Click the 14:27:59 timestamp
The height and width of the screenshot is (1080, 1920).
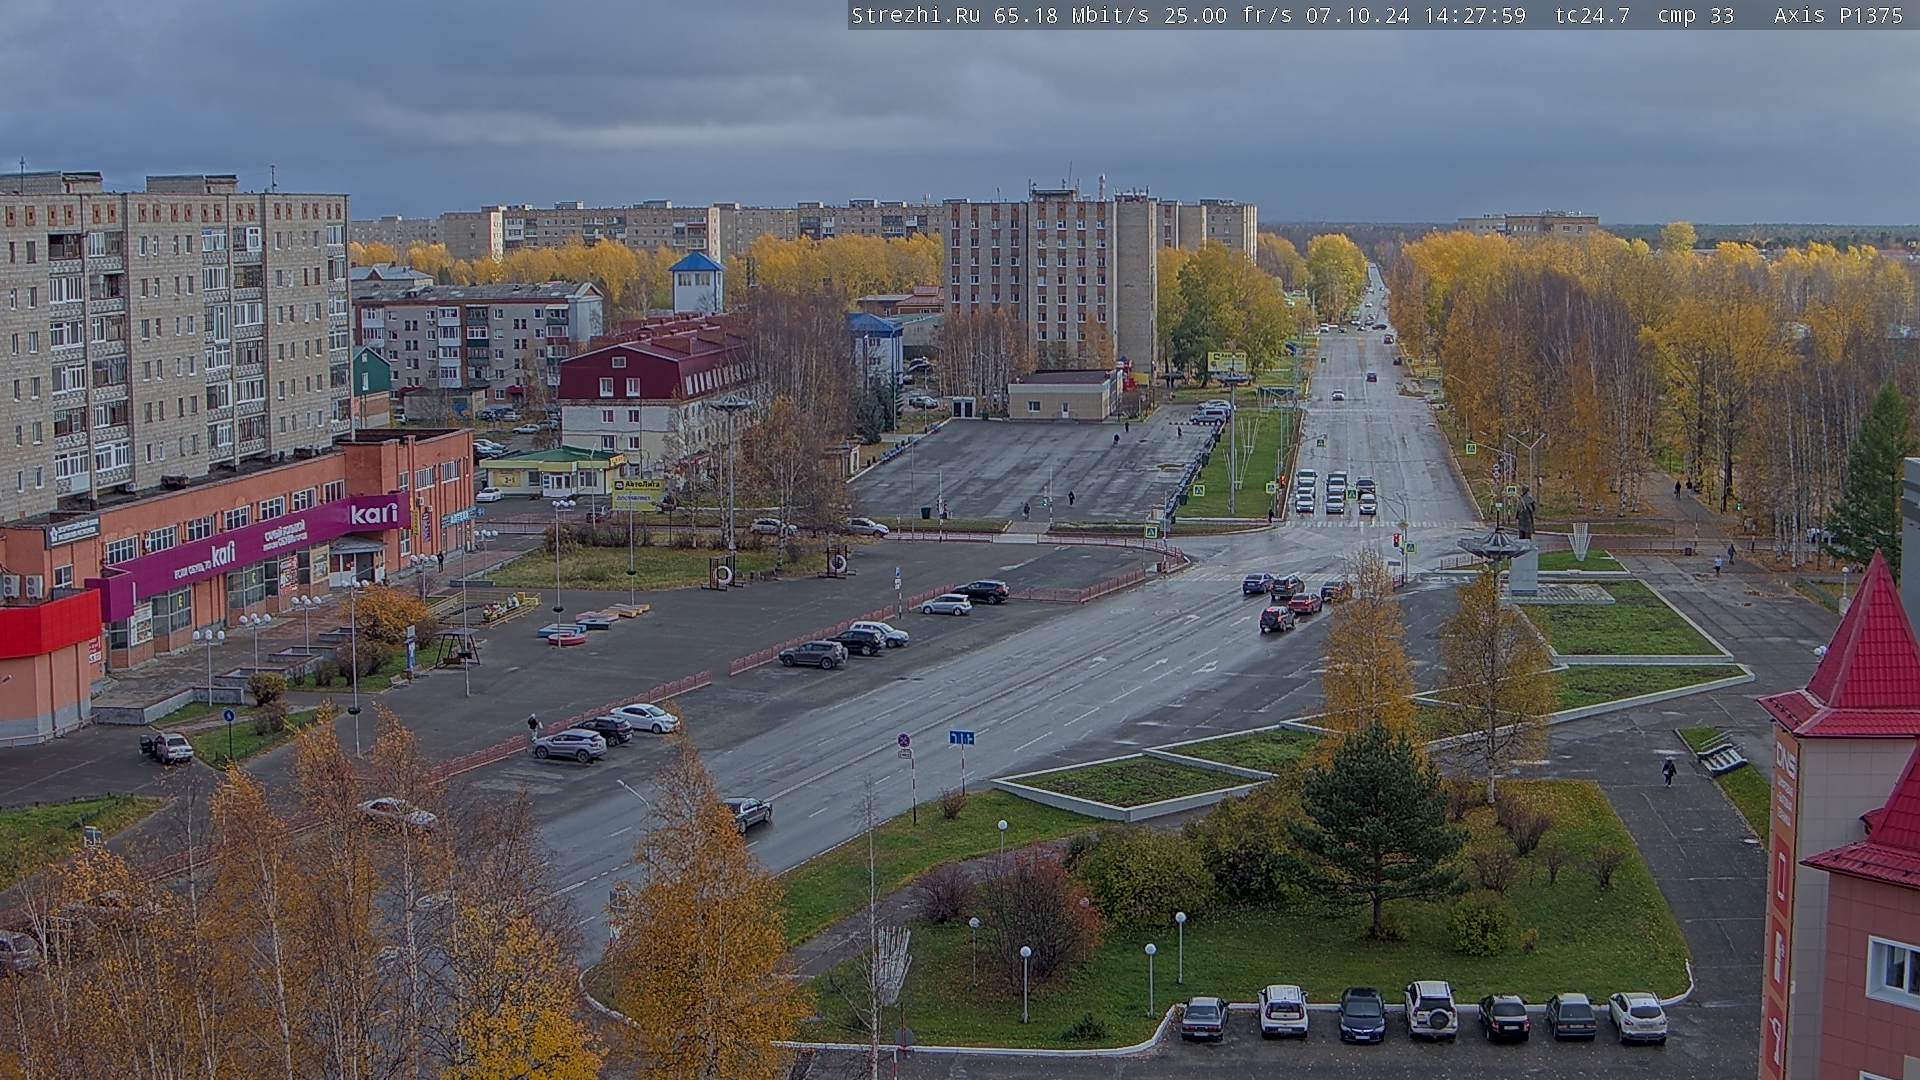point(1476,15)
